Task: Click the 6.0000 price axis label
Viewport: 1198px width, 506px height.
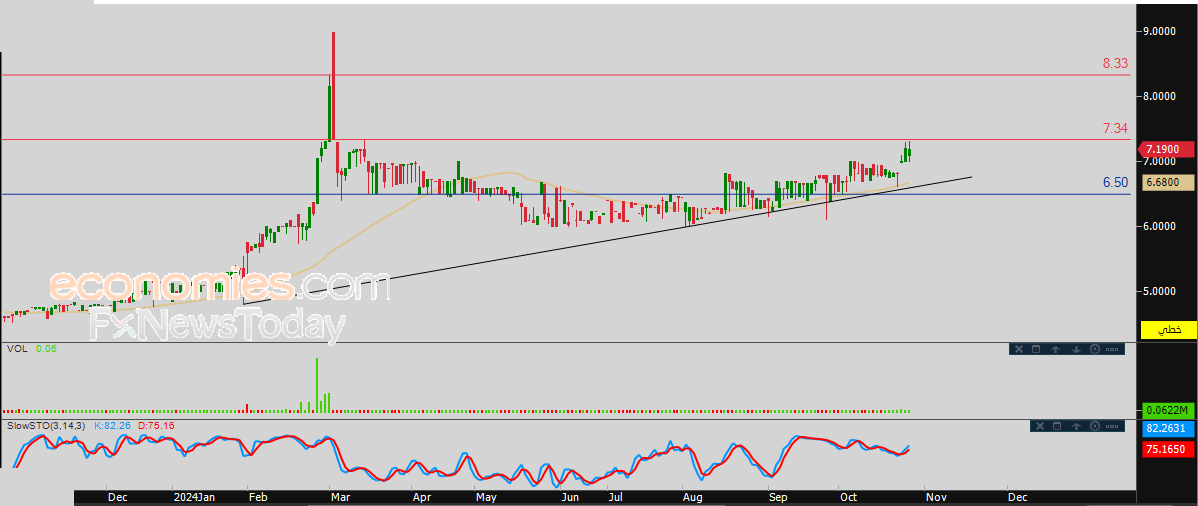Action: [1158, 226]
